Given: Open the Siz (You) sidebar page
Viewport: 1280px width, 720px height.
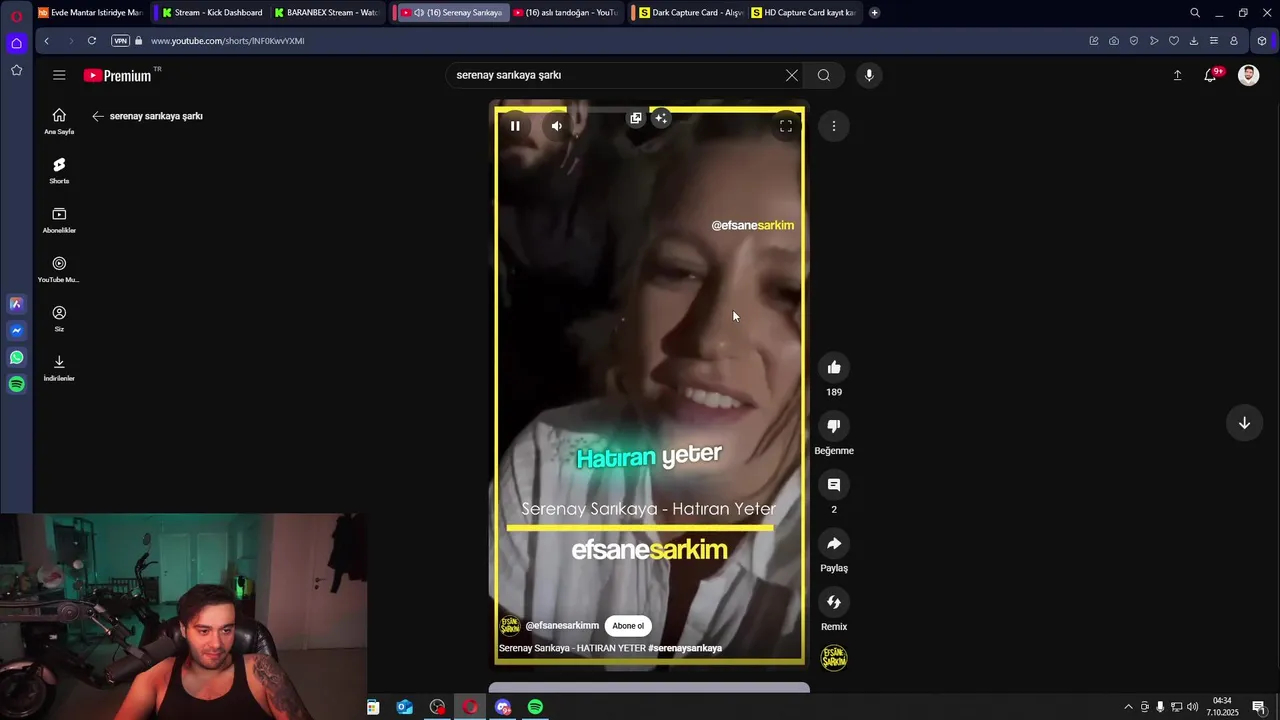Looking at the screenshot, I should (x=59, y=319).
